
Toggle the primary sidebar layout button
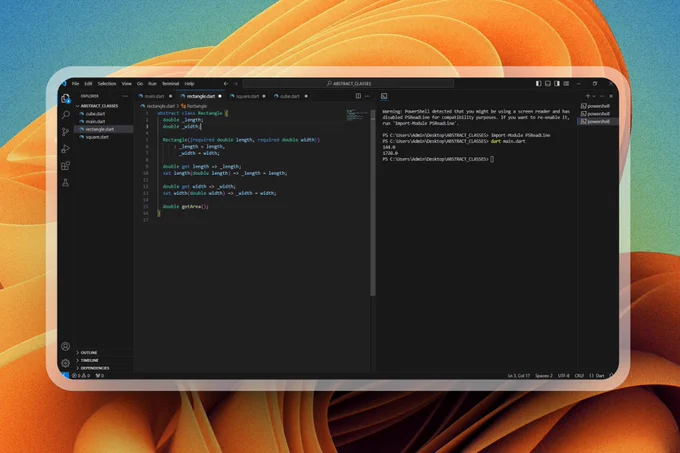coord(538,84)
